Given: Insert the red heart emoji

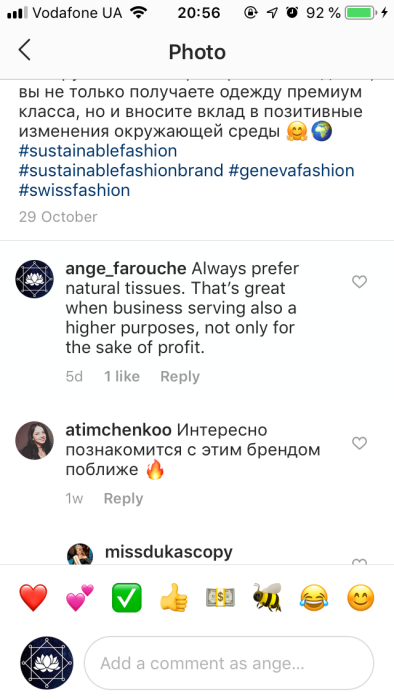Looking at the screenshot, I should [x=33, y=598].
